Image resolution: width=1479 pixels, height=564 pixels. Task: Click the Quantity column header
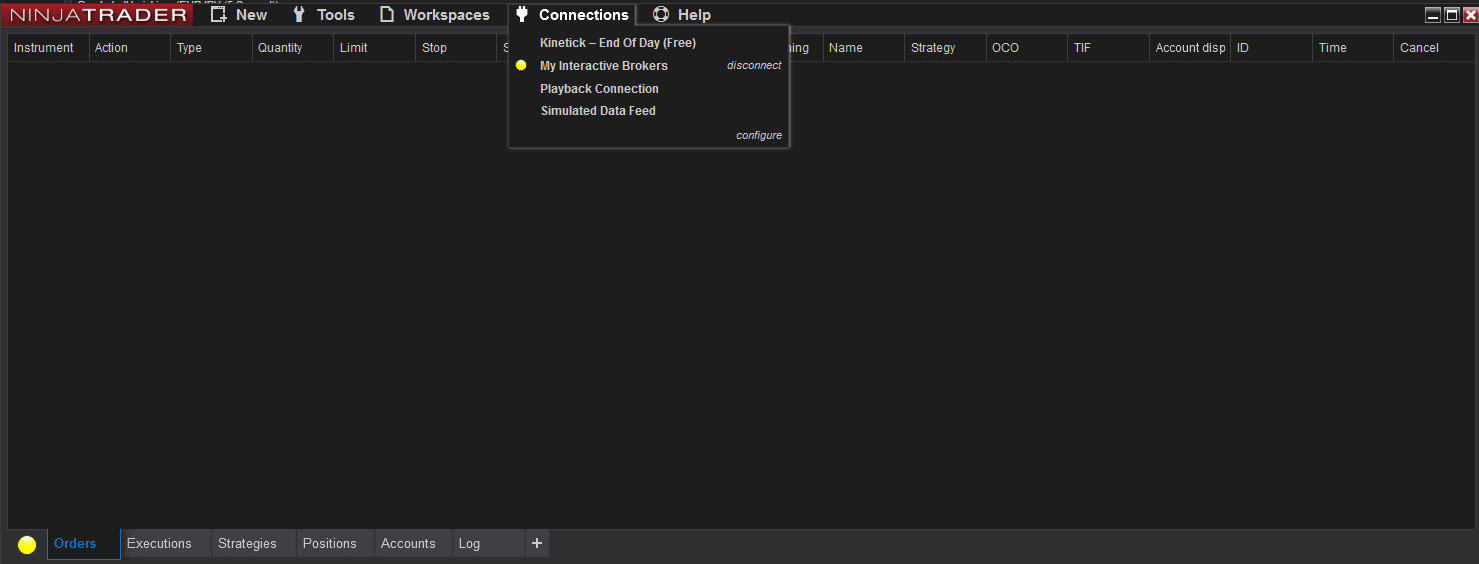point(293,47)
